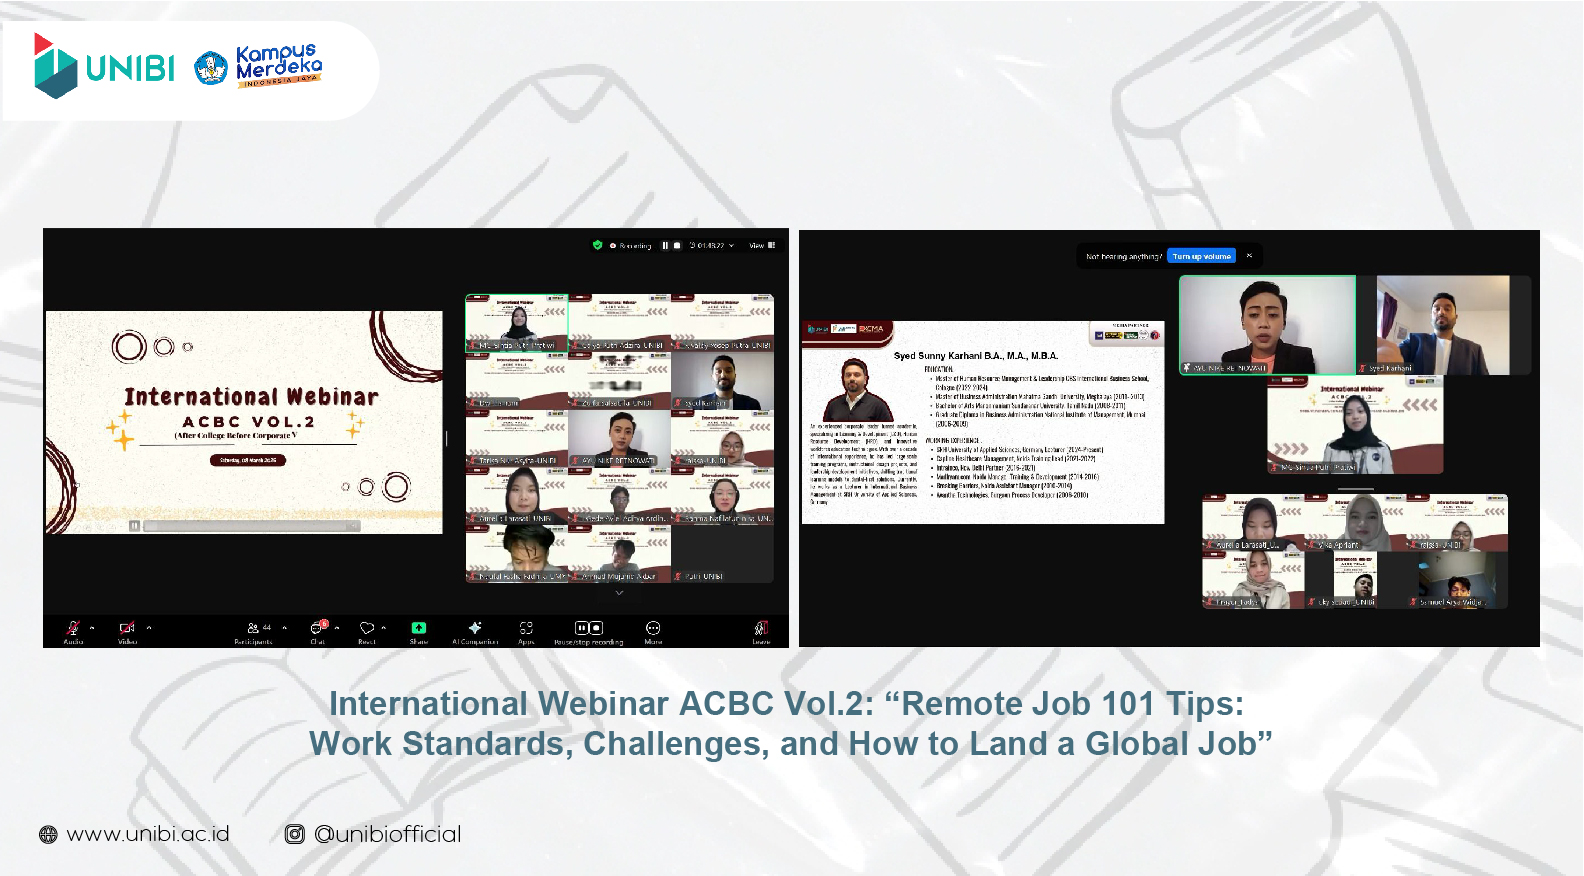Screen dimensions: 1584x876
Task: Click the React heart icon
Action: point(366,628)
